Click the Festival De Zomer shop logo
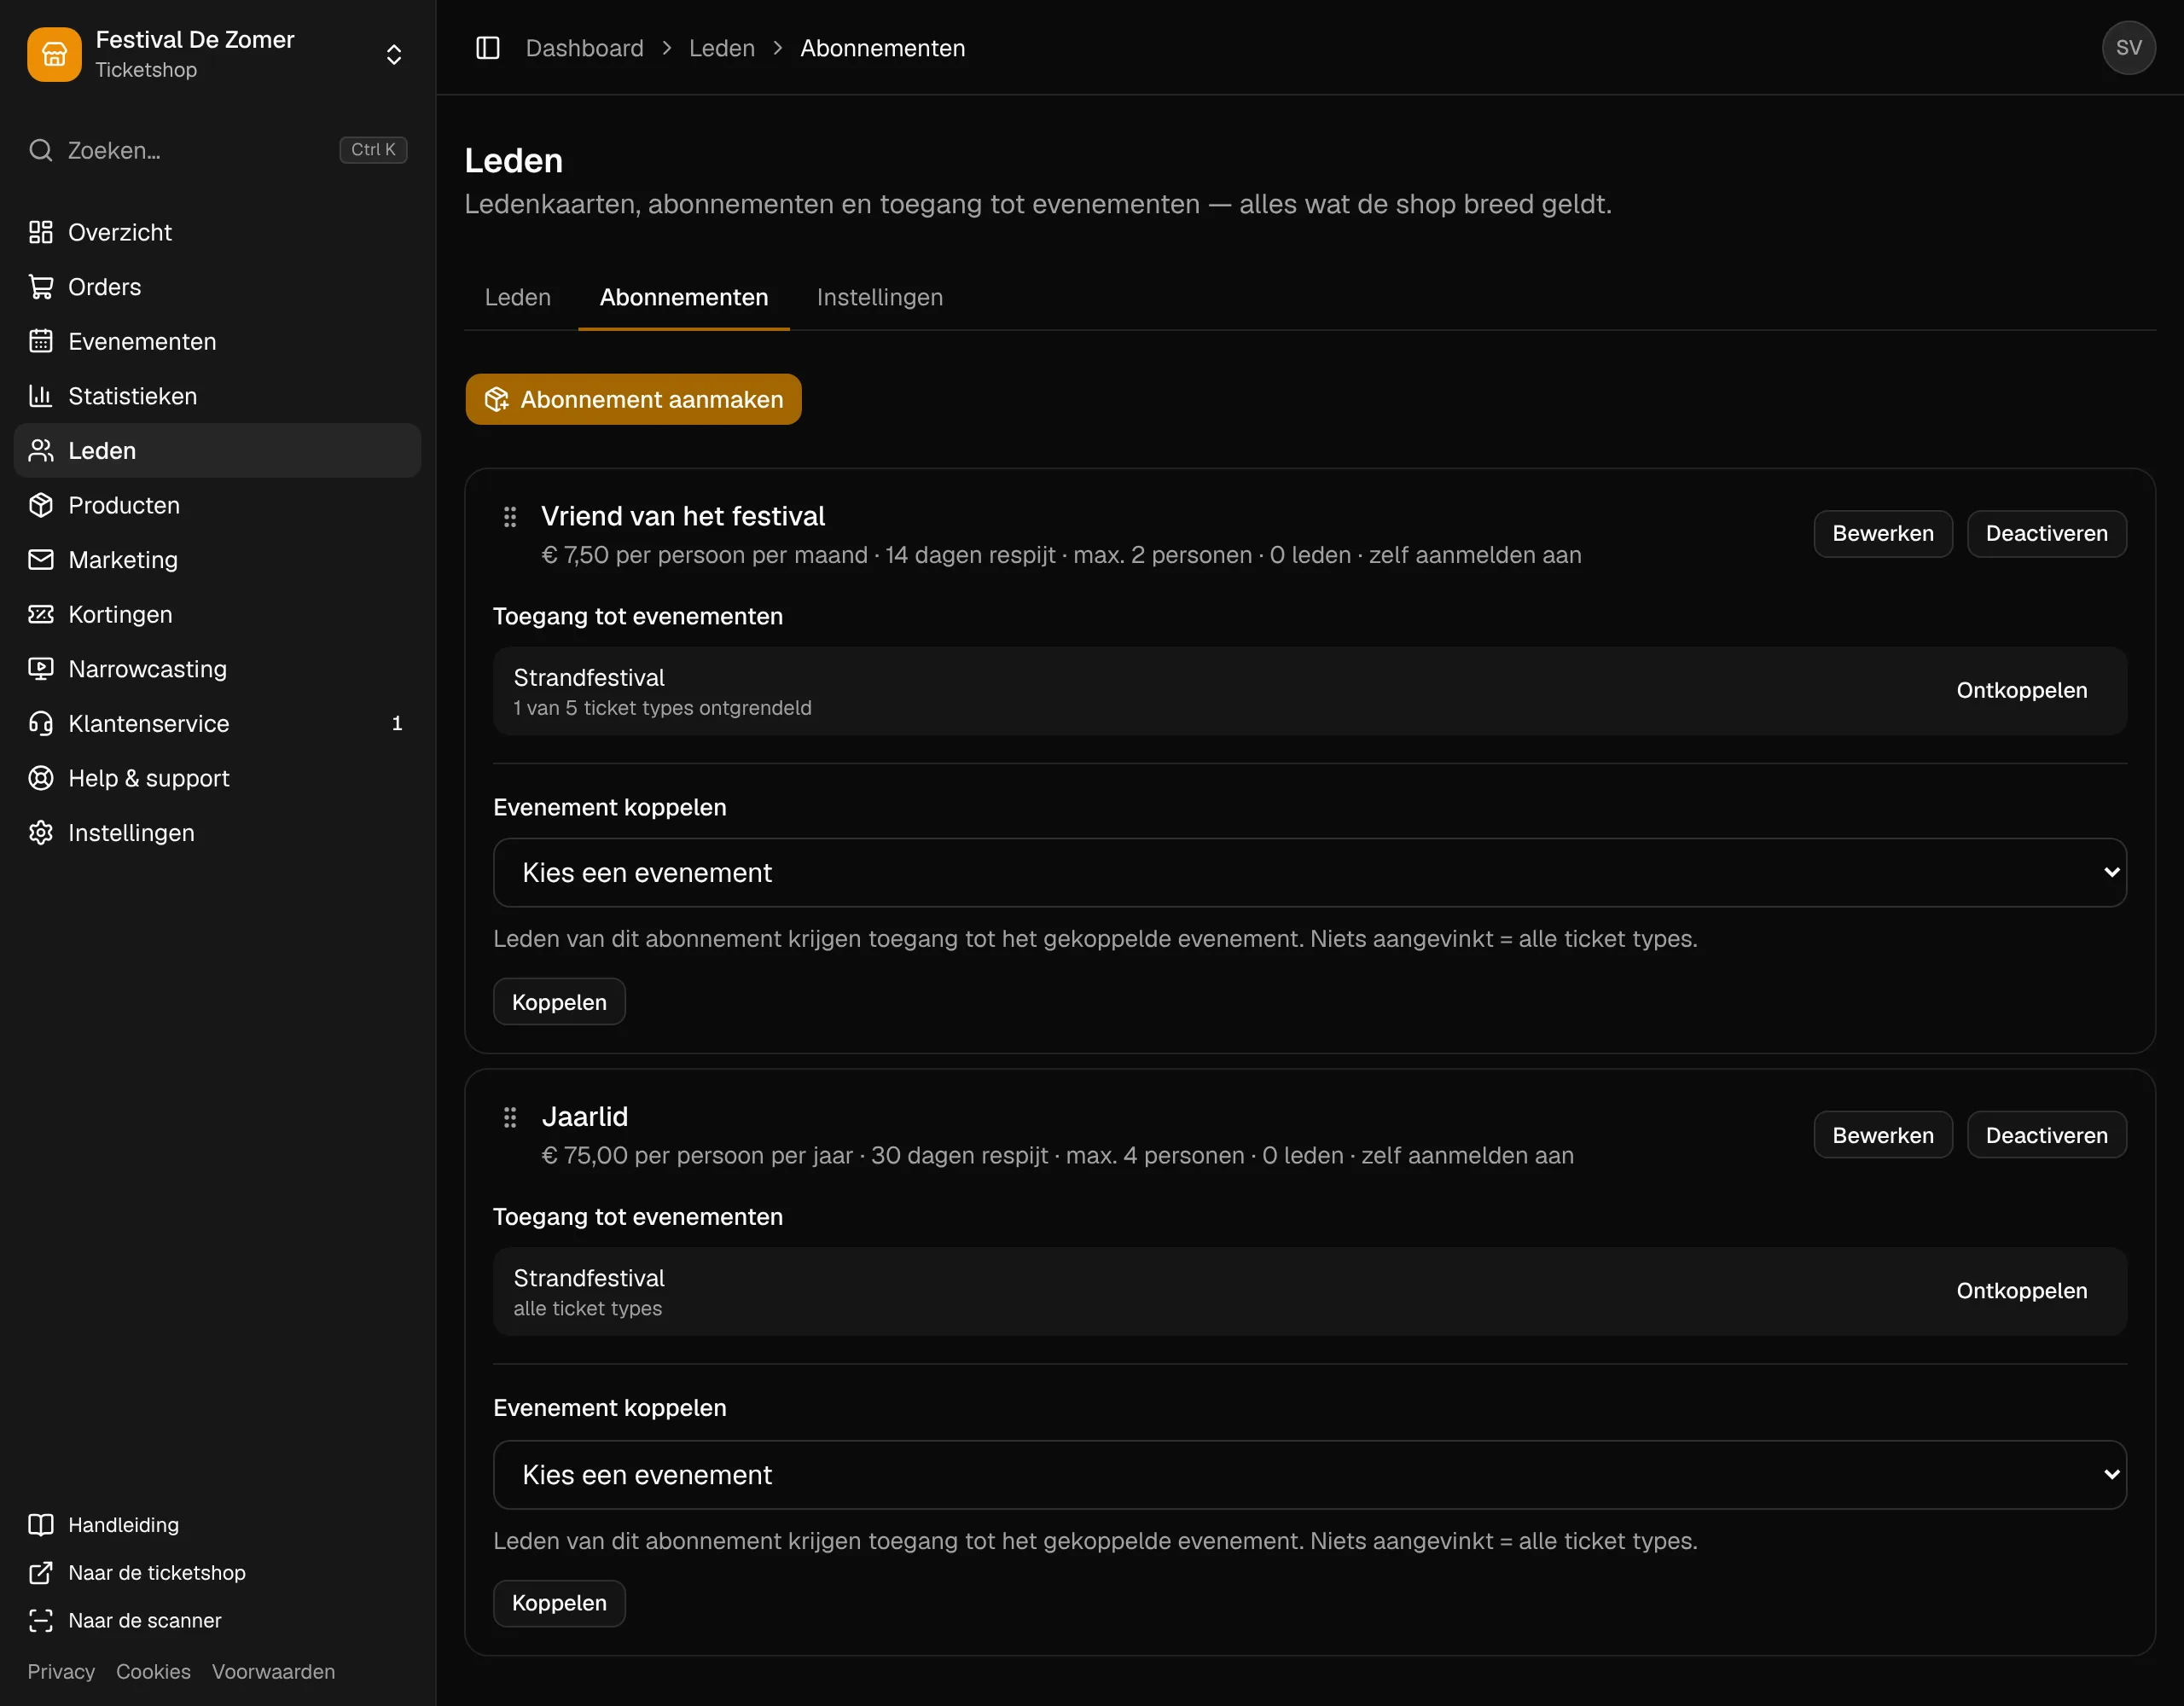 (54, 54)
